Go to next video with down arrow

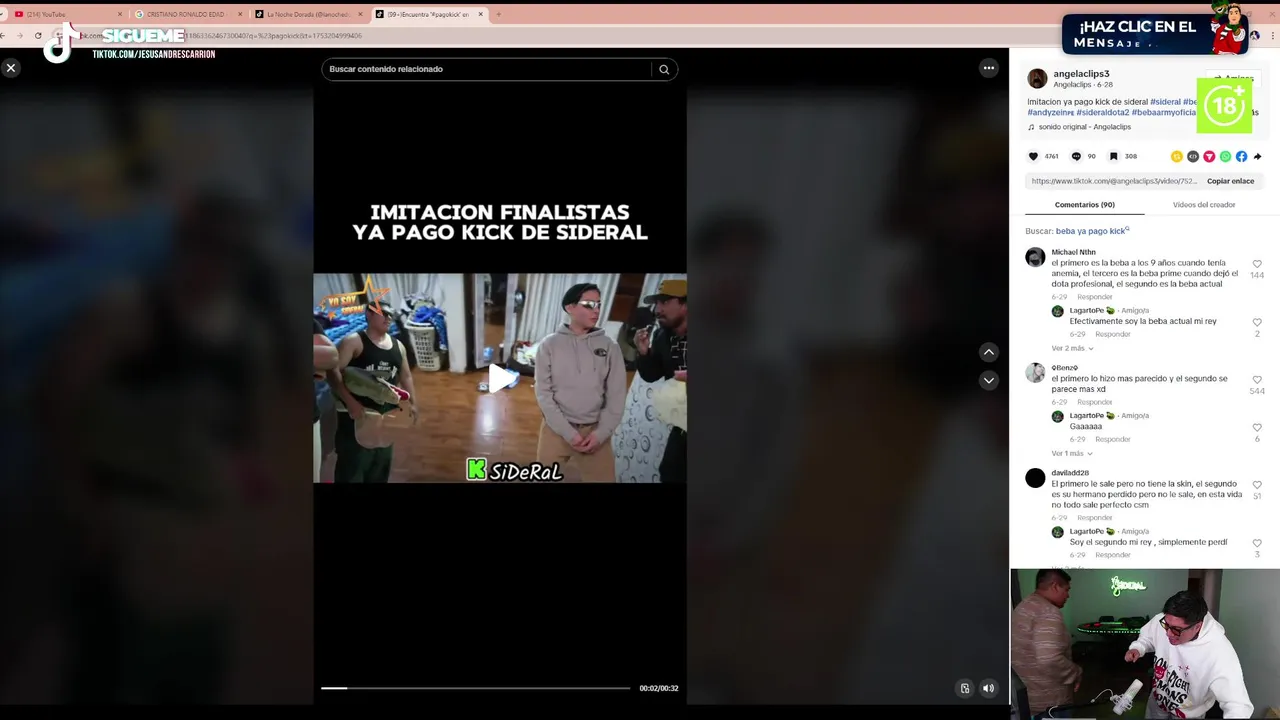(x=989, y=380)
